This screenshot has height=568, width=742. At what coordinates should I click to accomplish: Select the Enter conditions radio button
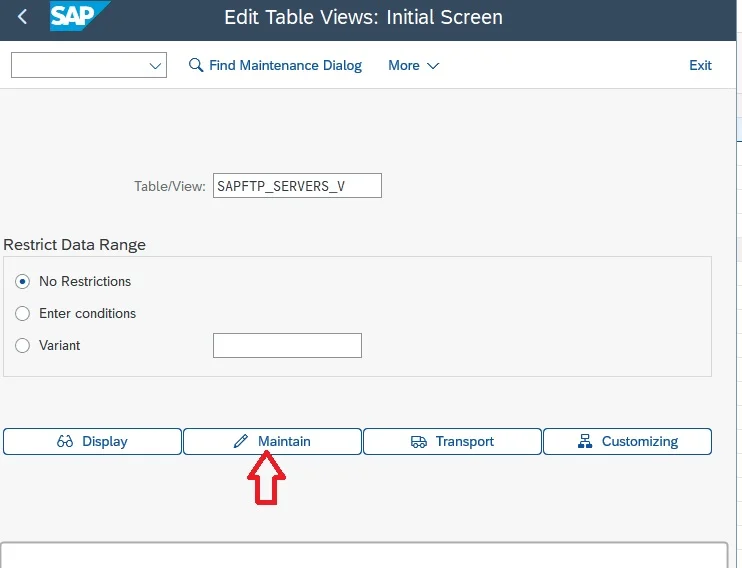pyautogui.click(x=22, y=313)
